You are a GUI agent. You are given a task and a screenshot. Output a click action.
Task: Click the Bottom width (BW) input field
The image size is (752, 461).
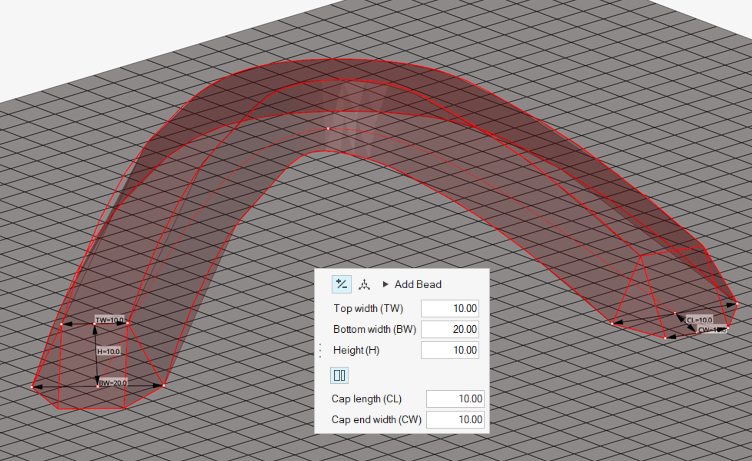[x=451, y=329]
